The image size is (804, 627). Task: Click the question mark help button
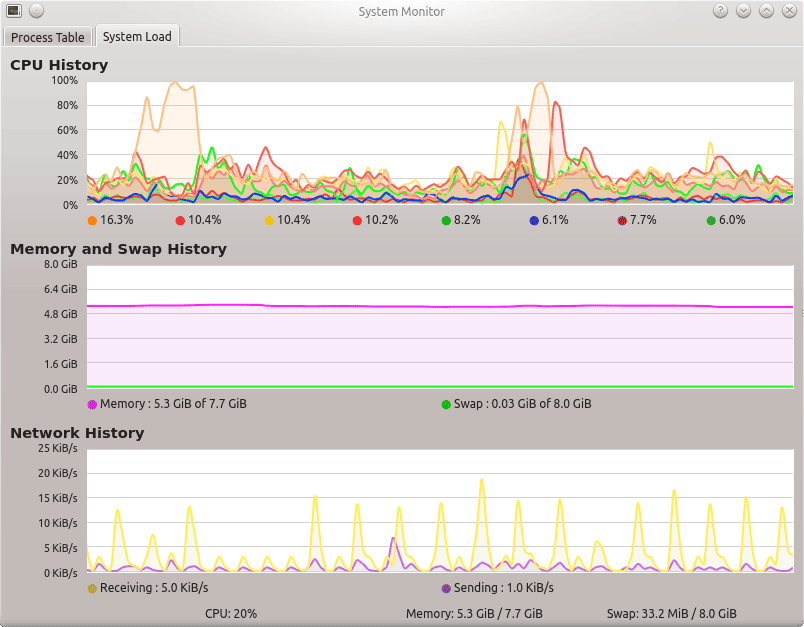click(720, 11)
